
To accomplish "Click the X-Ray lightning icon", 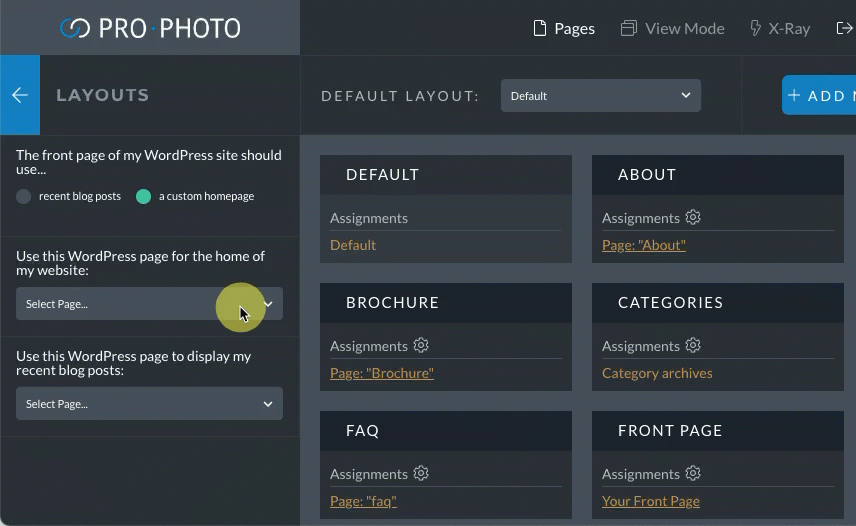I will pyautogui.click(x=755, y=28).
